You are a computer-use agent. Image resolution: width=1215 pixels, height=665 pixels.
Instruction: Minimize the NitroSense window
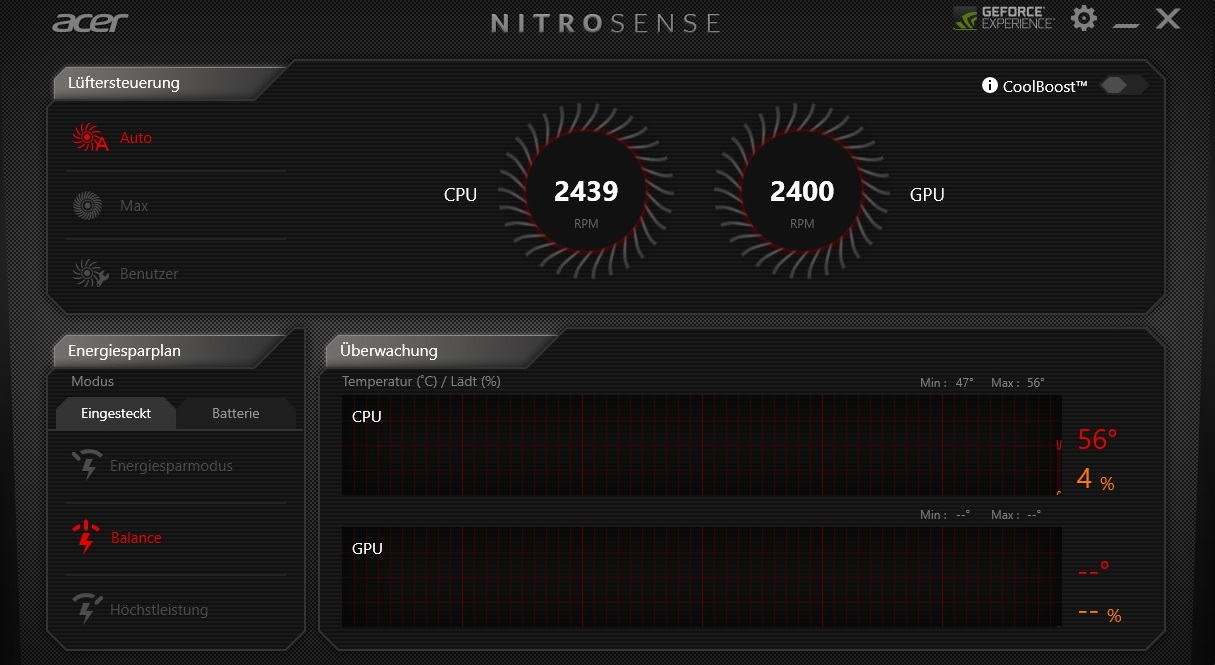tap(1126, 22)
